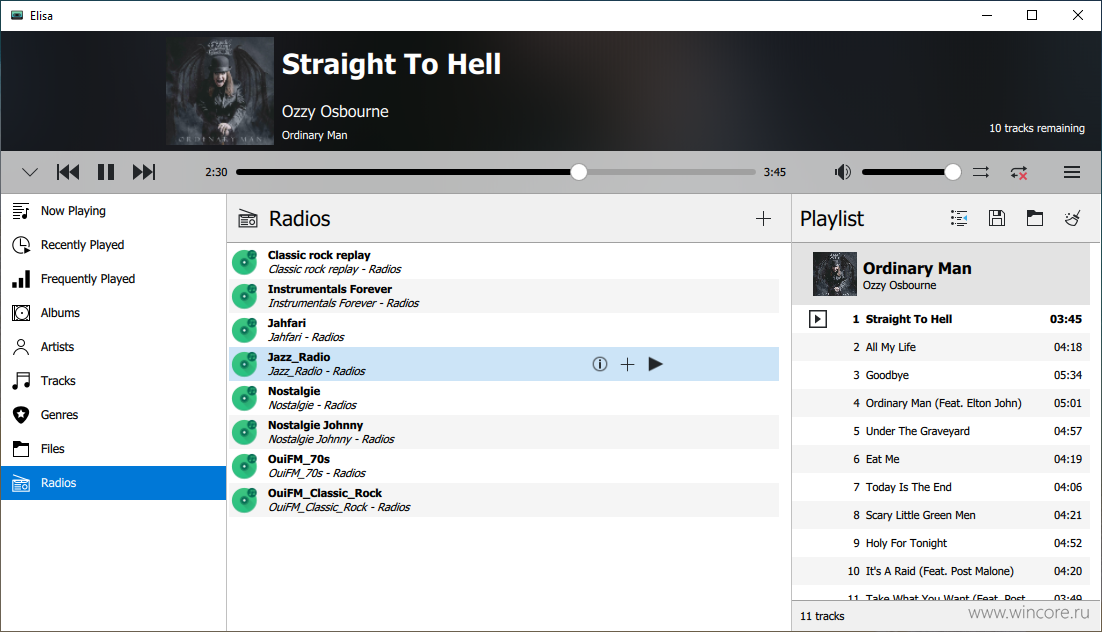Collapse the header with the chevron
1102x632 pixels.
pos(30,172)
